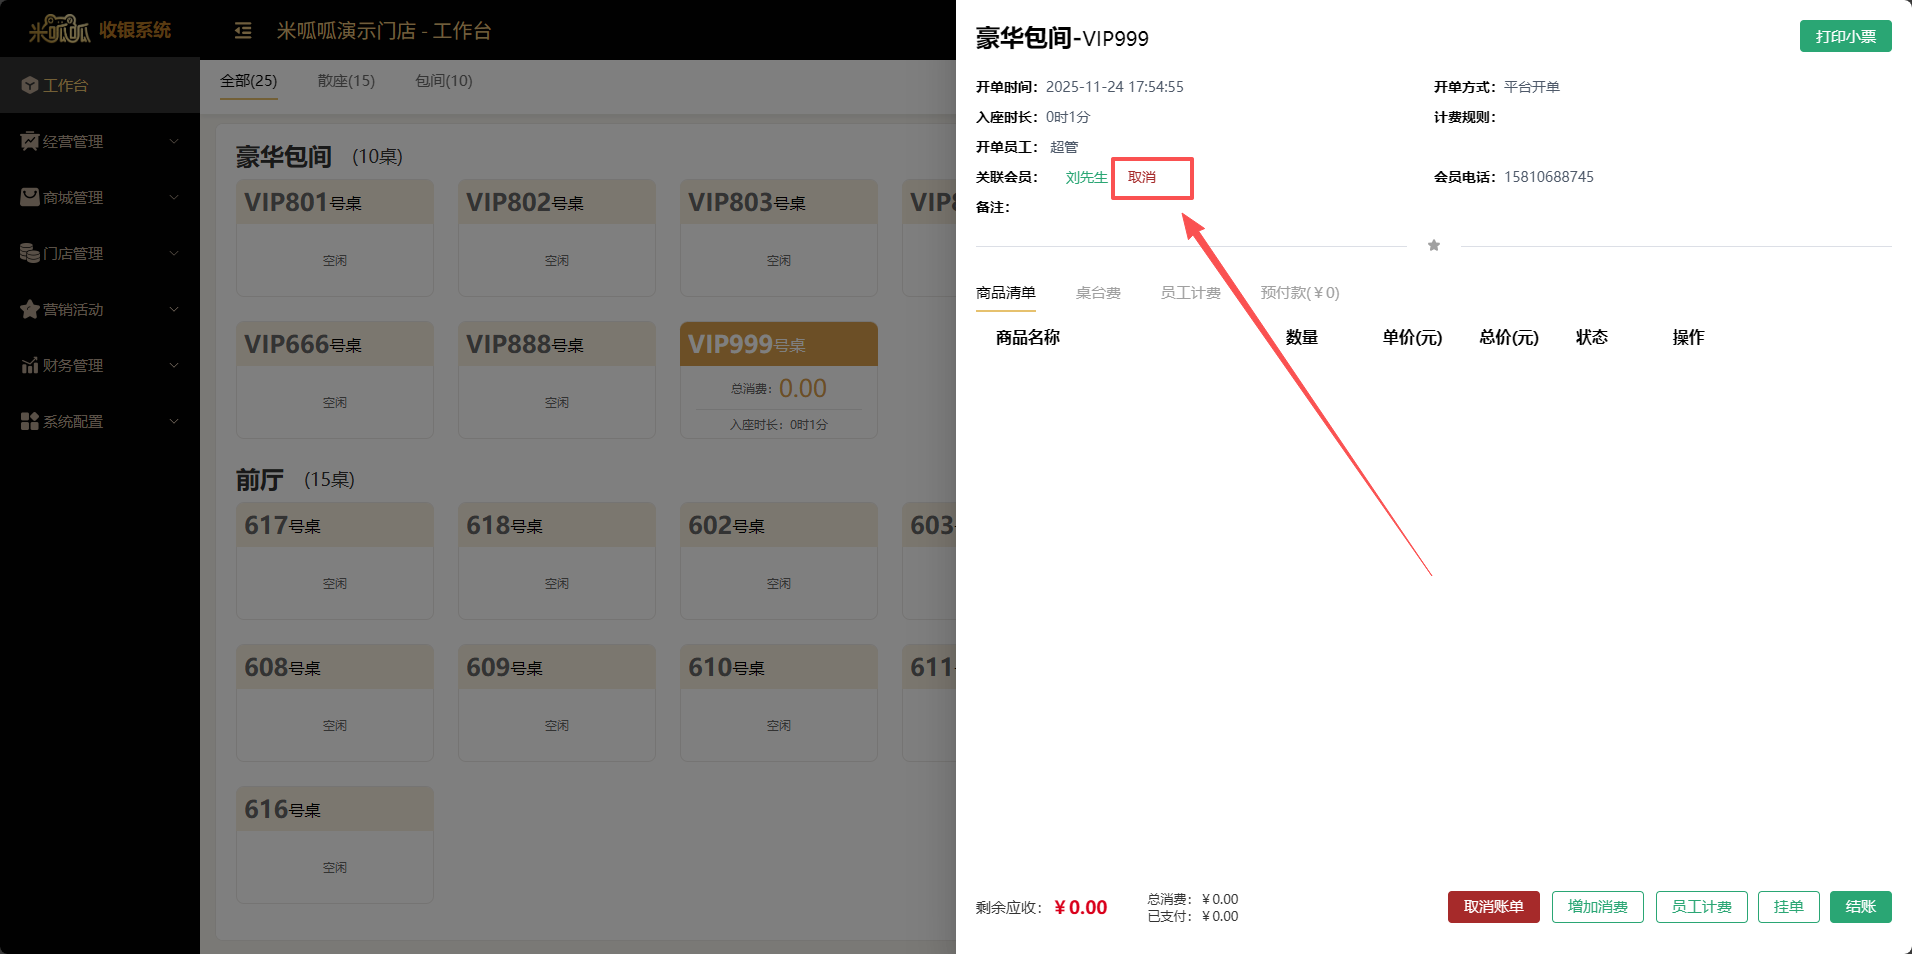This screenshot has height=954, width=1912.
Task: Click the menu collapse icon in header
Action: click(243, 31)
